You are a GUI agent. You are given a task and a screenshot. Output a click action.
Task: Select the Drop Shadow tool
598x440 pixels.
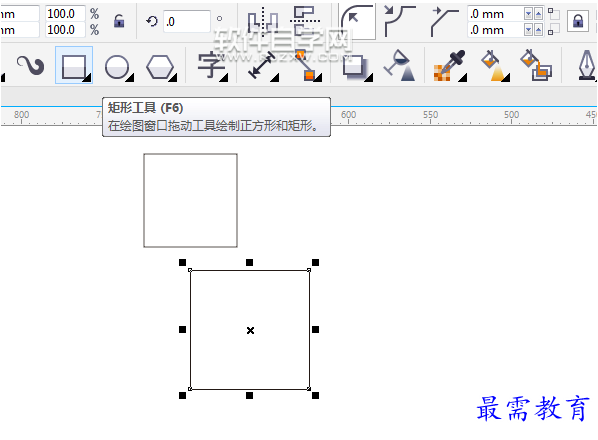pyautogui.click(x=355, y=66)
